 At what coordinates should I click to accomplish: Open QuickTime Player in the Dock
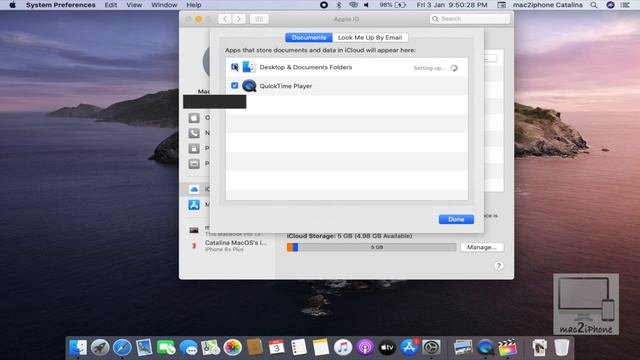coord(485,348)
